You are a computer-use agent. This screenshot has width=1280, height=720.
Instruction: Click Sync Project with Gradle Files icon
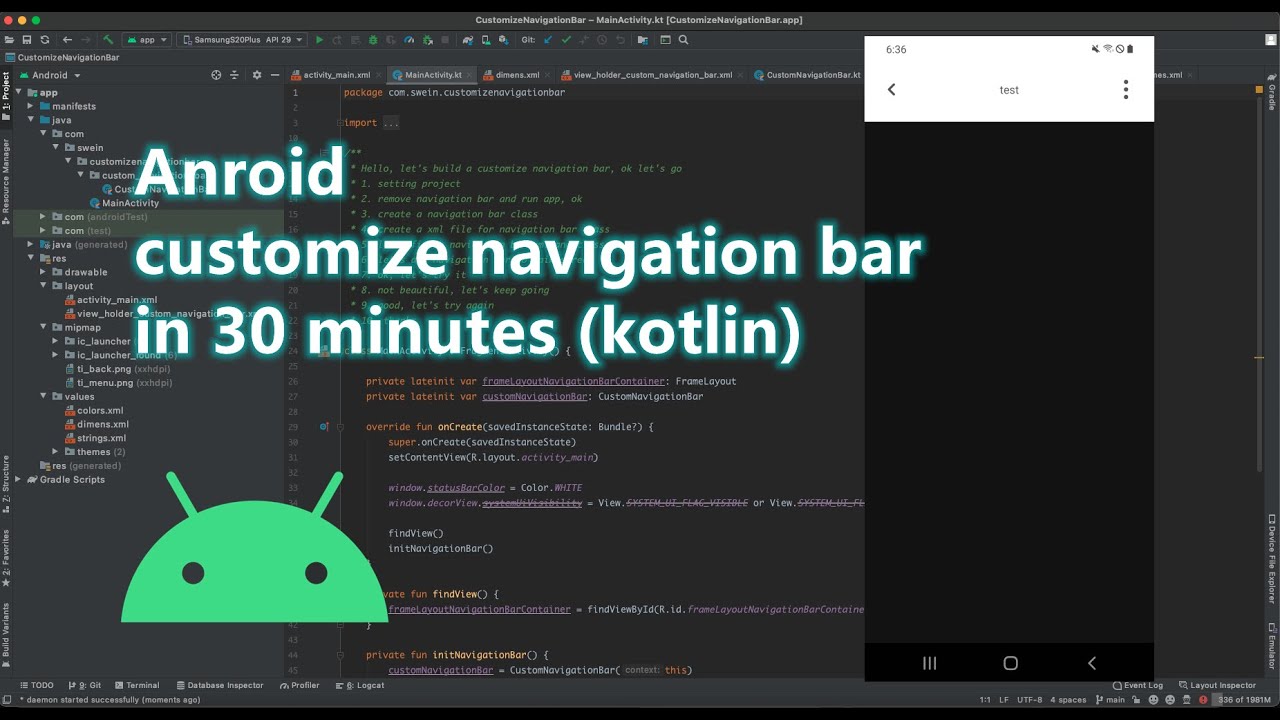[468, 40]
